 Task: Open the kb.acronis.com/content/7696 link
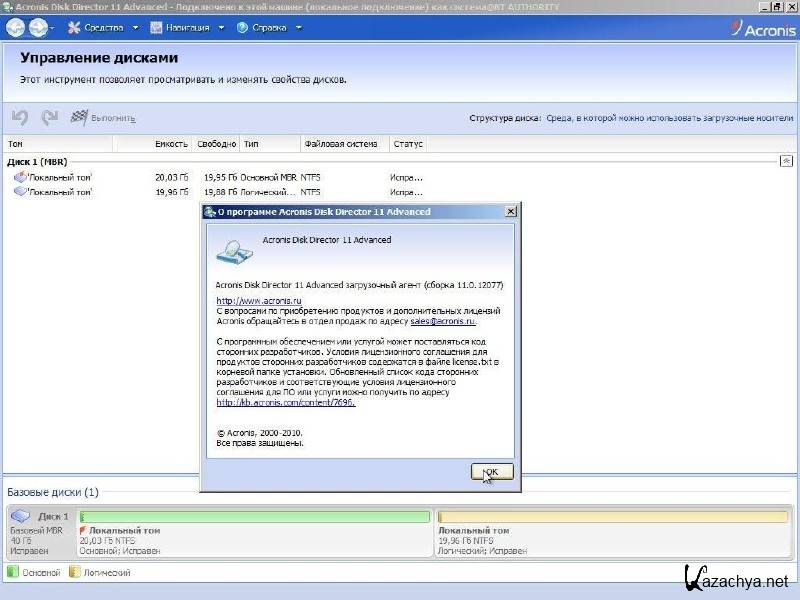285,403
